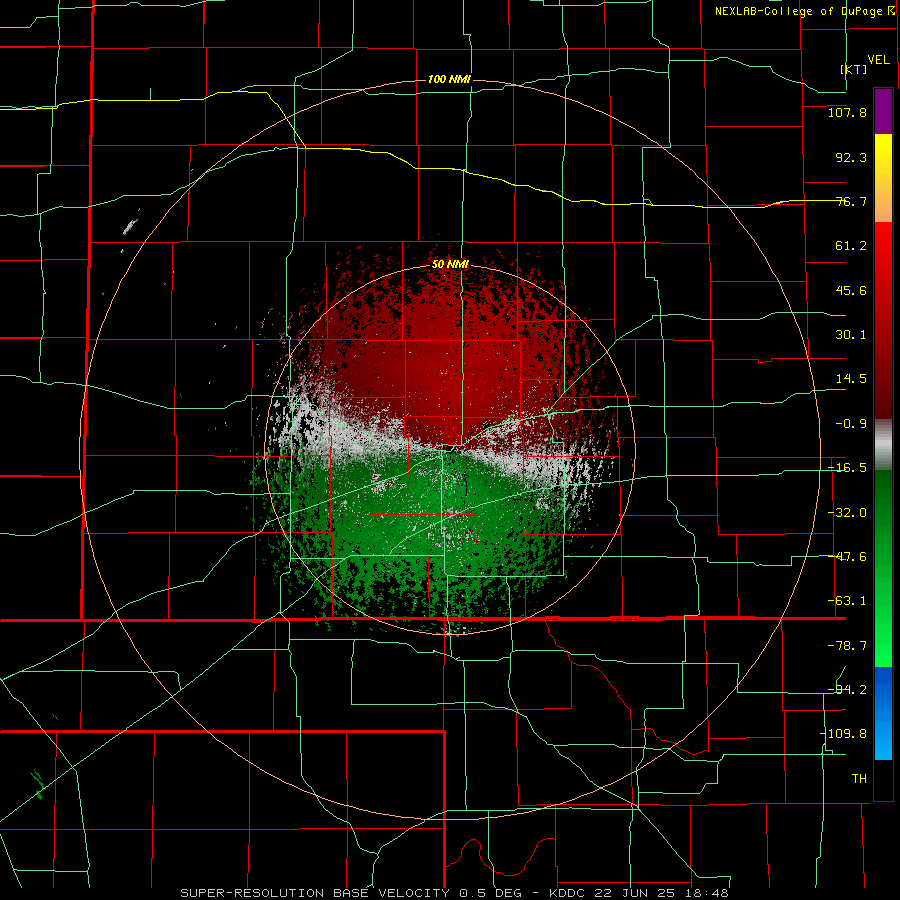Click the -16.5 value on velocity scale

pos(847,468)
